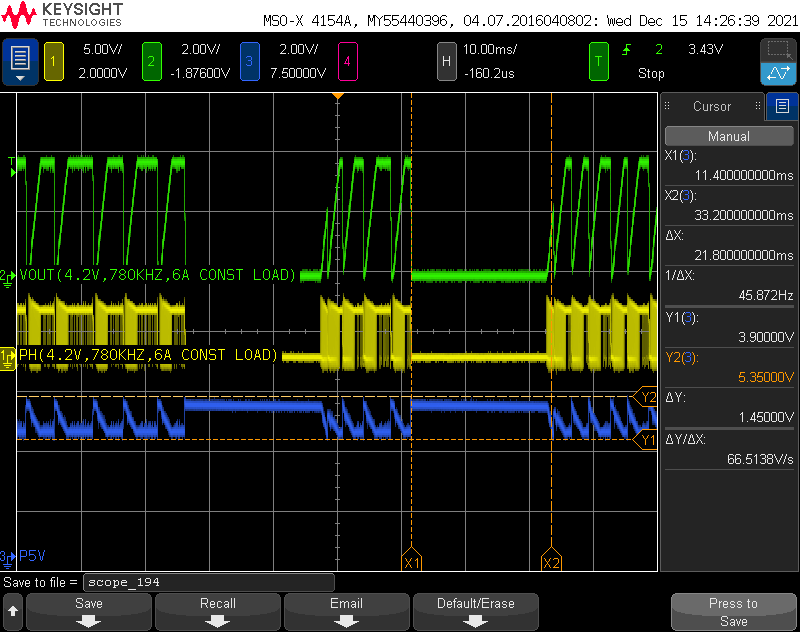800x632 pixels.
Task: Click the X1 cursor marker handle
Action: pos(412,559)
